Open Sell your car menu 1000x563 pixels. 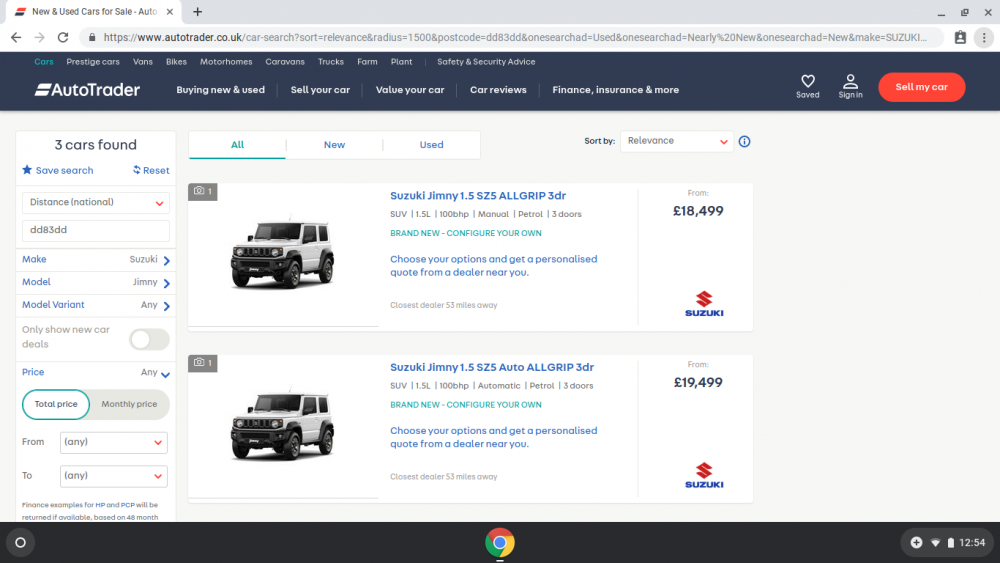(320, 90)
